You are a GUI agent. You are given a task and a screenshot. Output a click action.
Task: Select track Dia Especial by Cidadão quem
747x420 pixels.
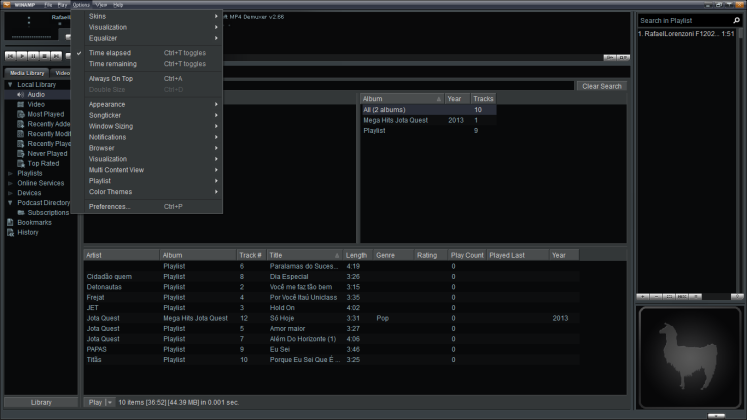pyautogui.click(x=332, y=277)
